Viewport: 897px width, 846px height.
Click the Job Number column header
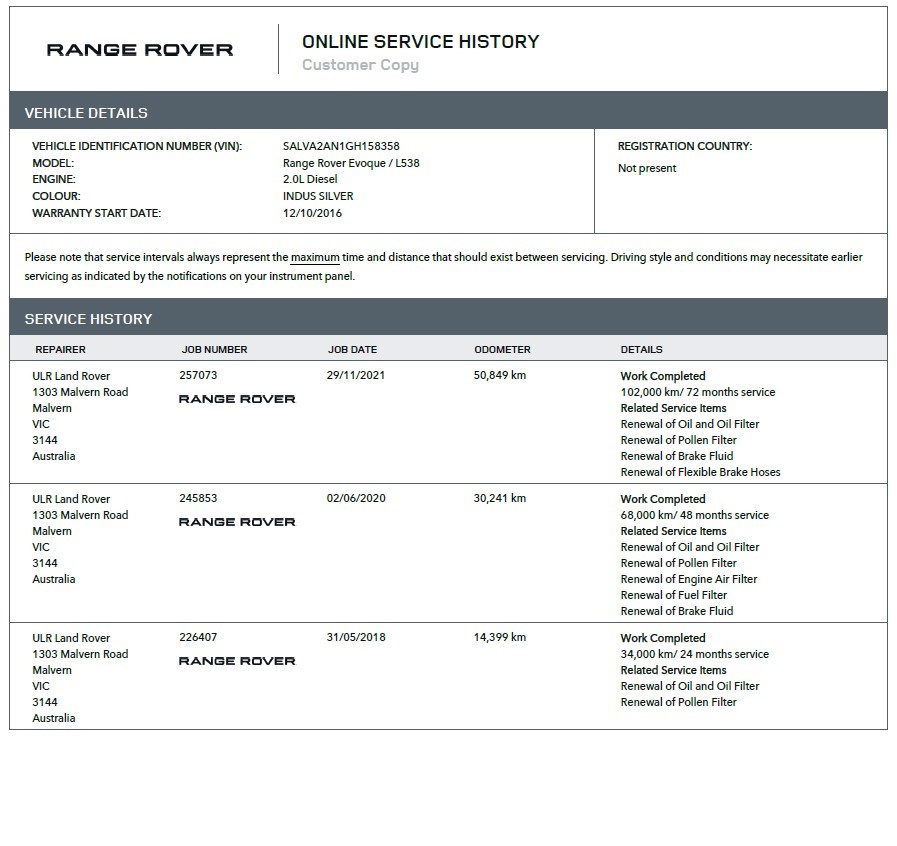[x=214, y=350]
